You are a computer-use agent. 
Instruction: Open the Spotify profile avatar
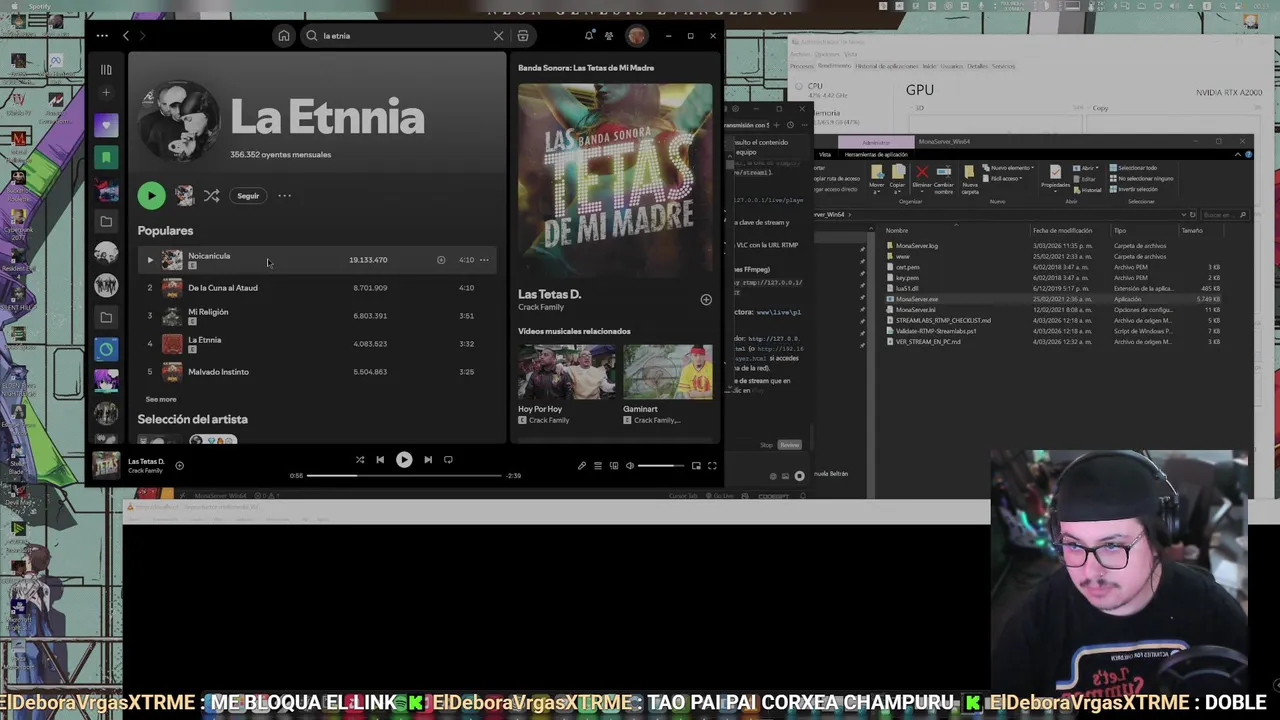(637, 36)
